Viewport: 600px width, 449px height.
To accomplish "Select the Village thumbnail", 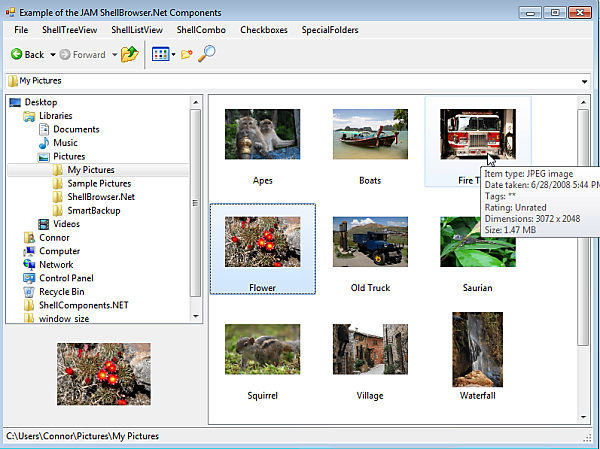I will [x=370, y=349].
